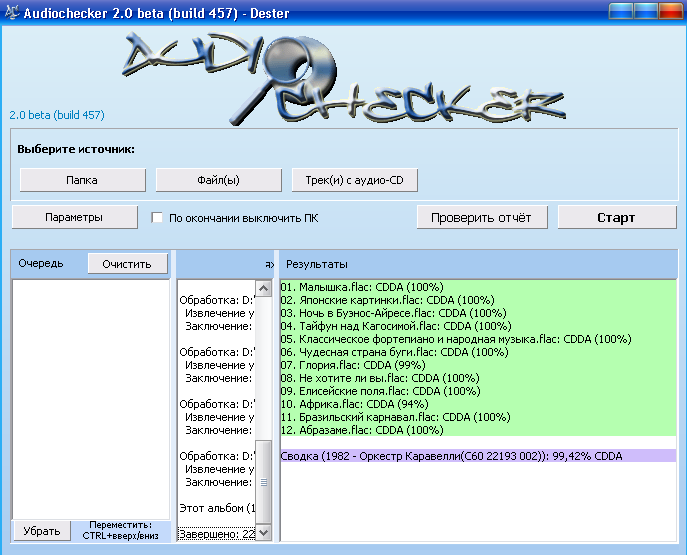Click Проверить отчёт button
Screen dimensions: 687x555
[482, 217]
